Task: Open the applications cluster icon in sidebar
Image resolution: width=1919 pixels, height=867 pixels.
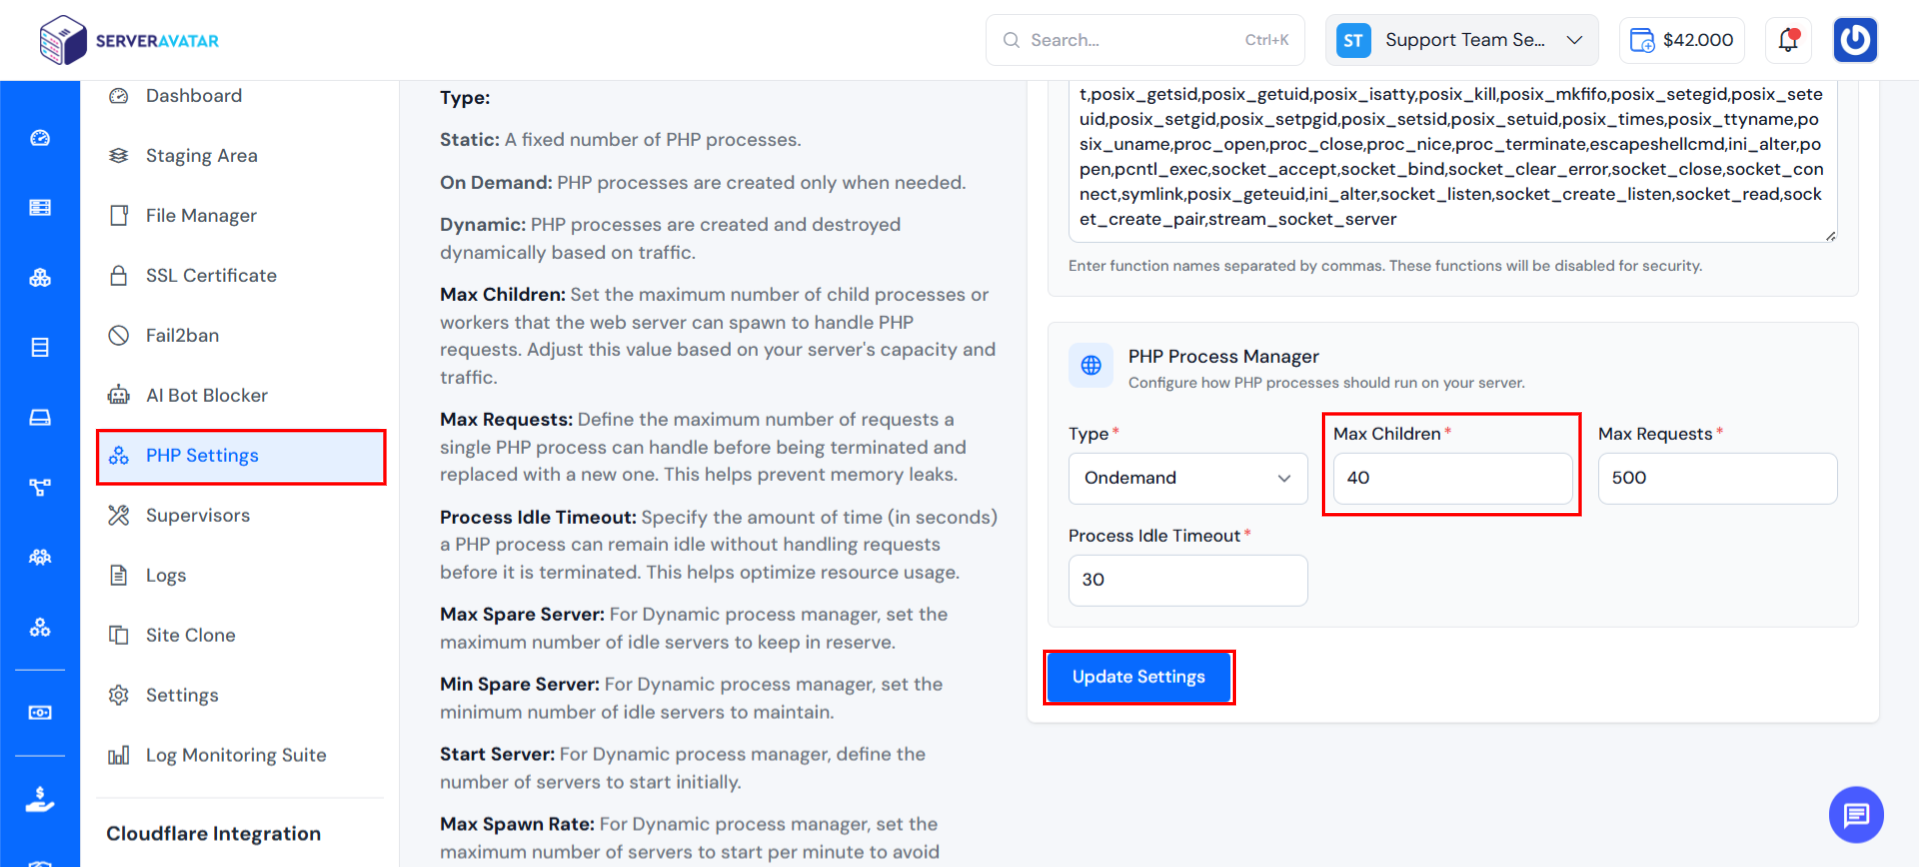Action: [x=40, y=277]
